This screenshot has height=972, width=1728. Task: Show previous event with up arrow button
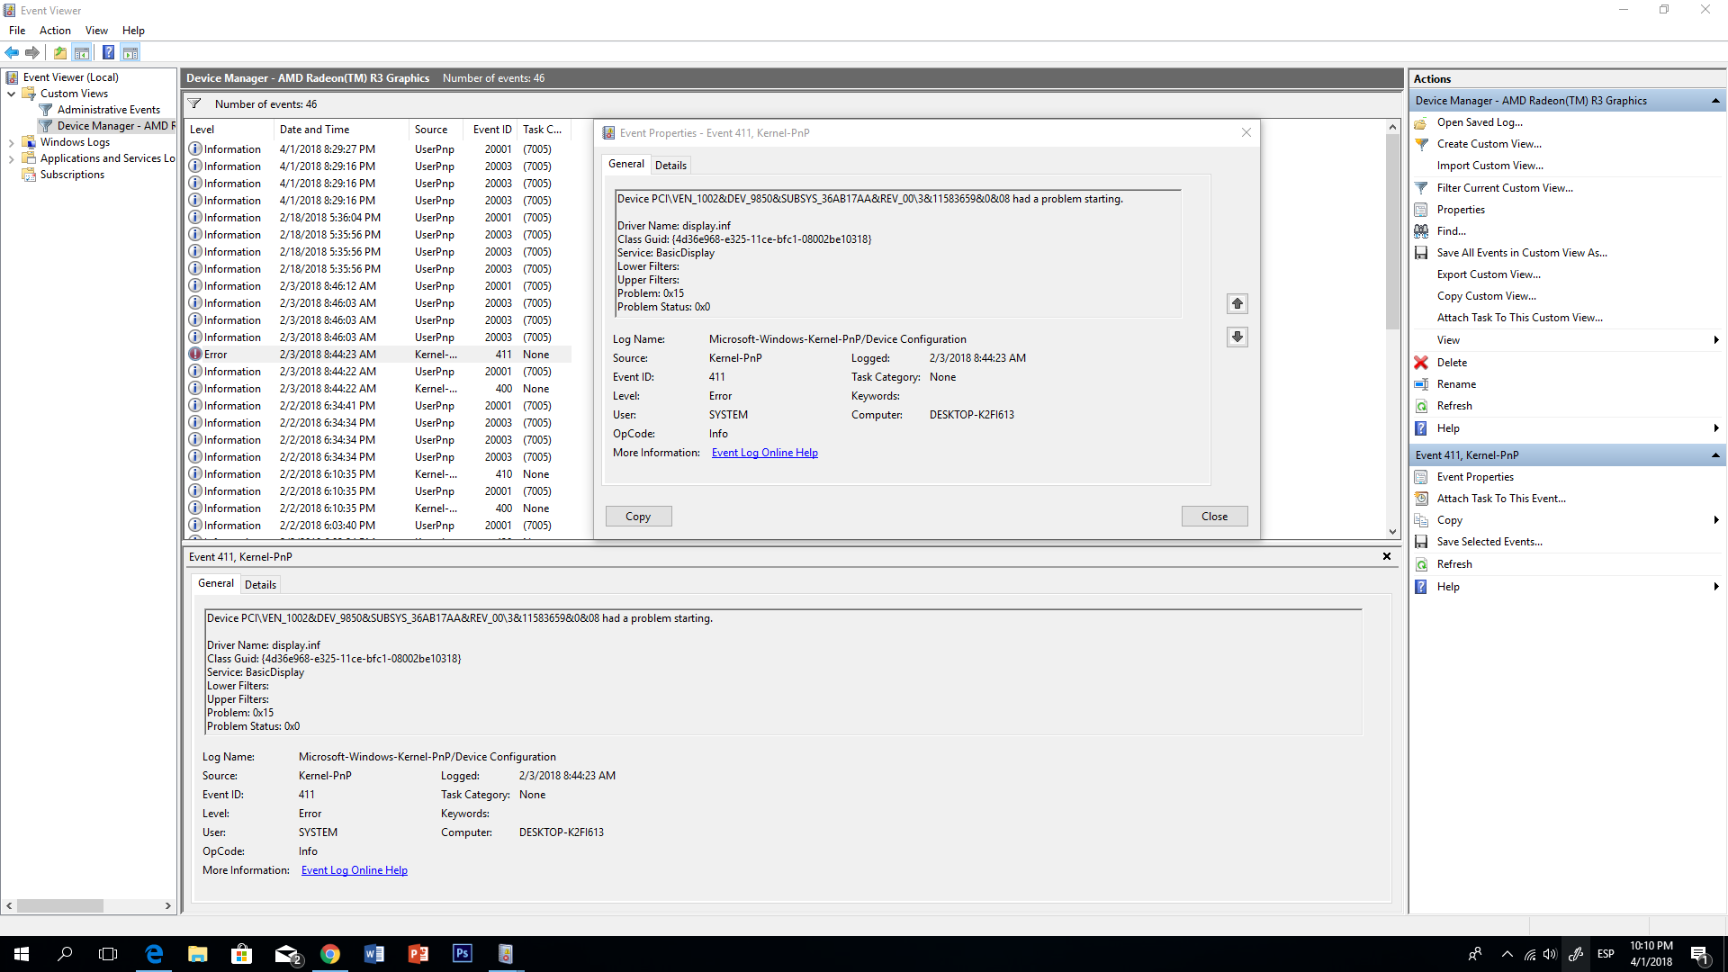click(1237, 304)
